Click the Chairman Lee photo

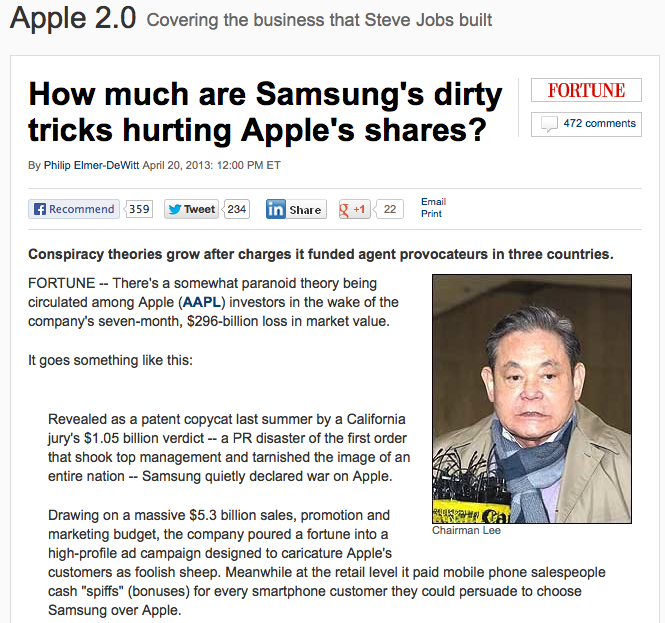coord(532,399)
